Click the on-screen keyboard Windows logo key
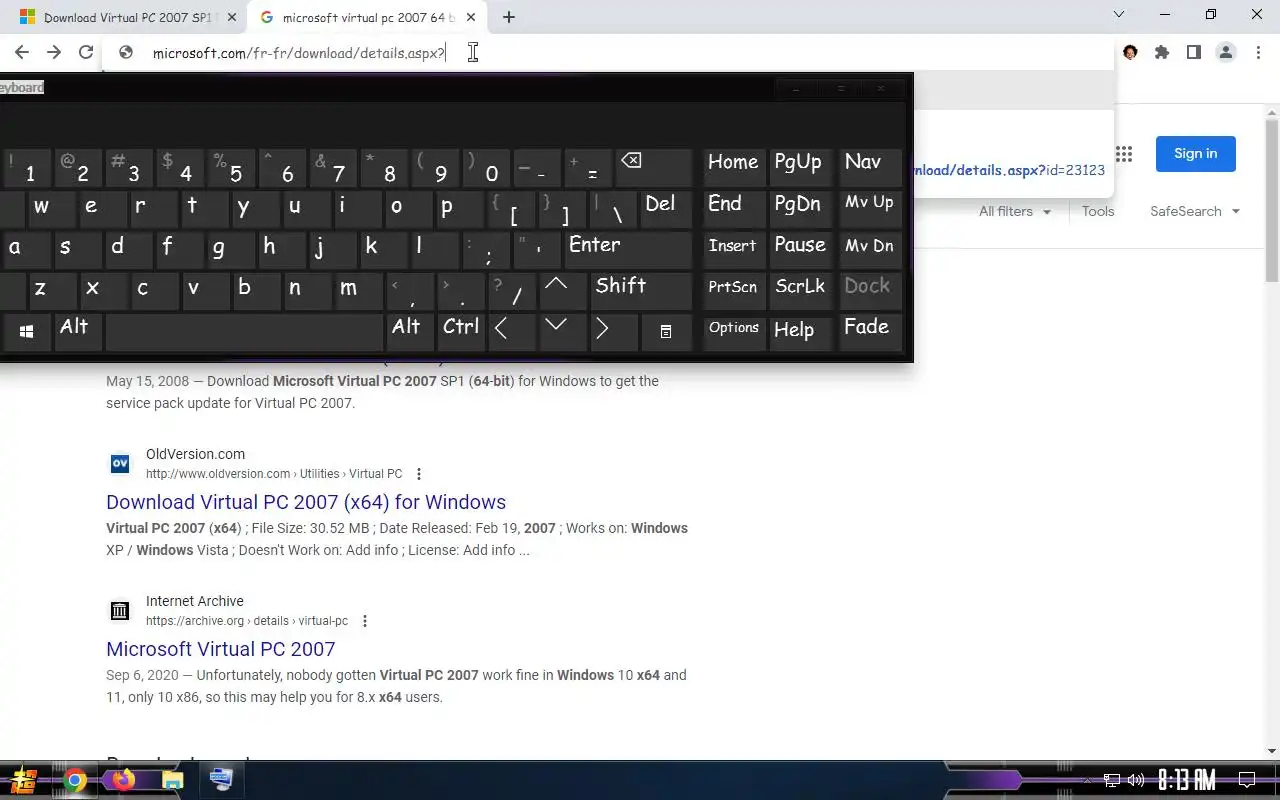 pos(26,331)
